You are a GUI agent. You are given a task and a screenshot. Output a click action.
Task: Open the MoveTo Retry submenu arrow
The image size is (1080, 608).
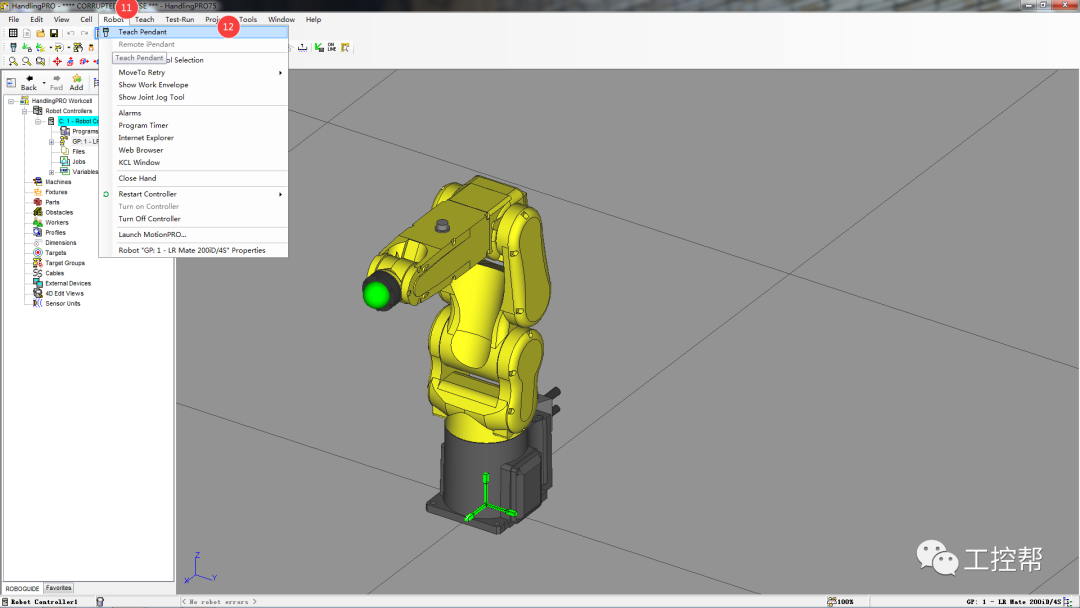click(280, 72)
